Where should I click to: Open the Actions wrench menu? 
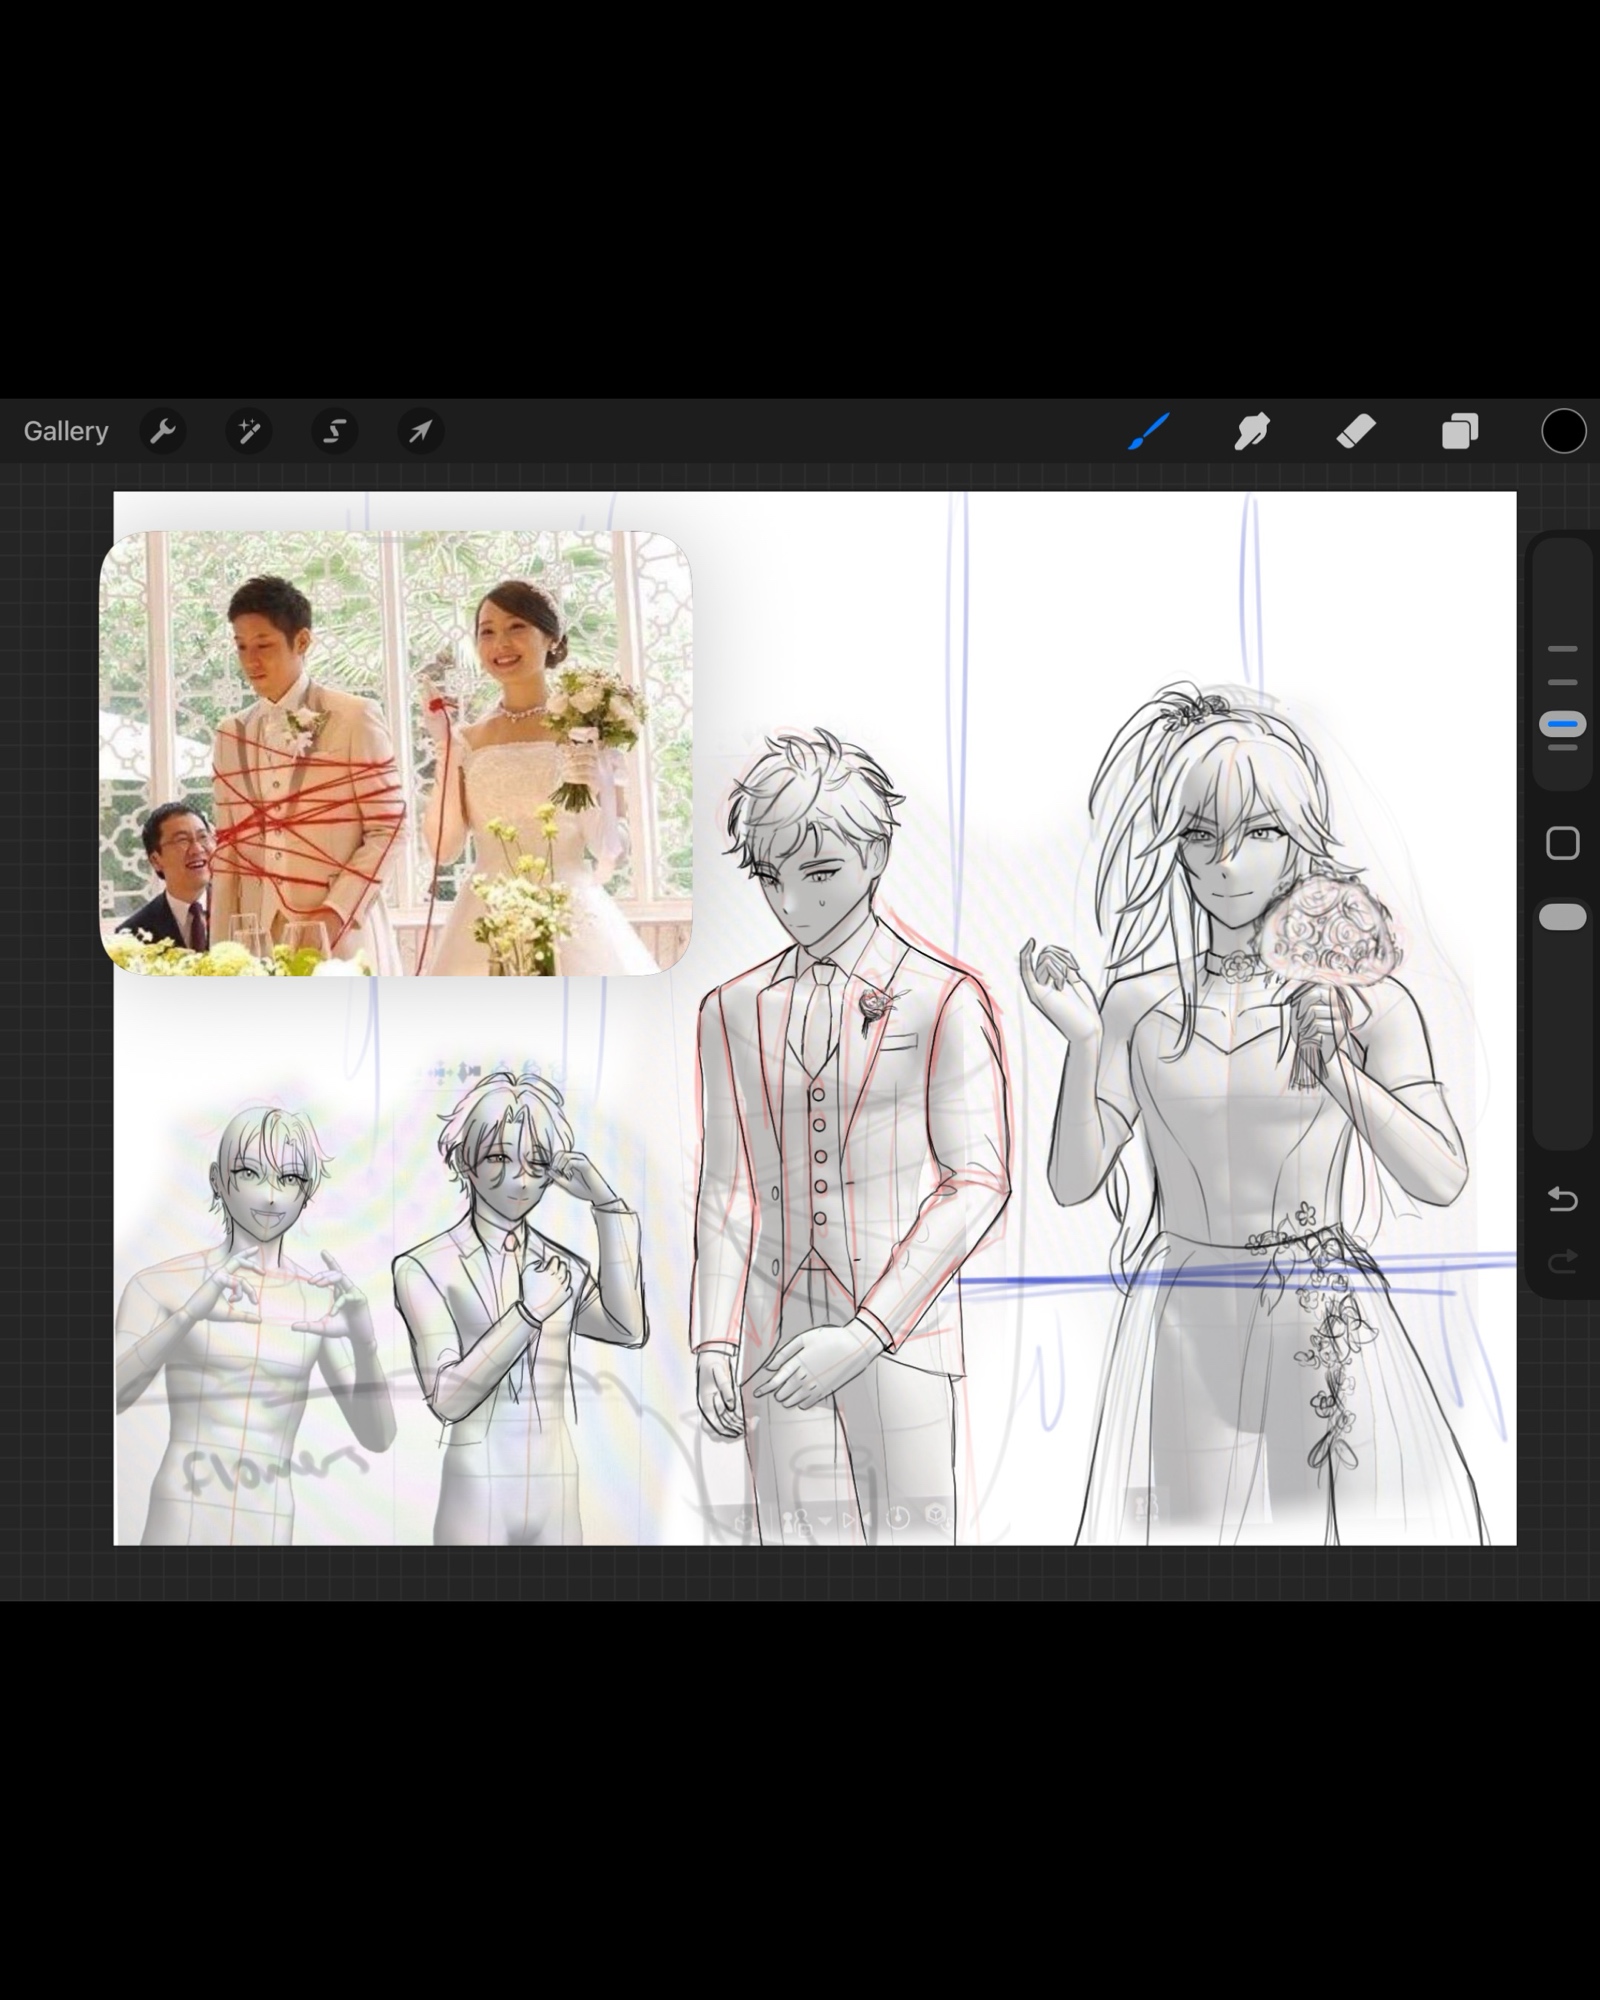coord(163,431)
